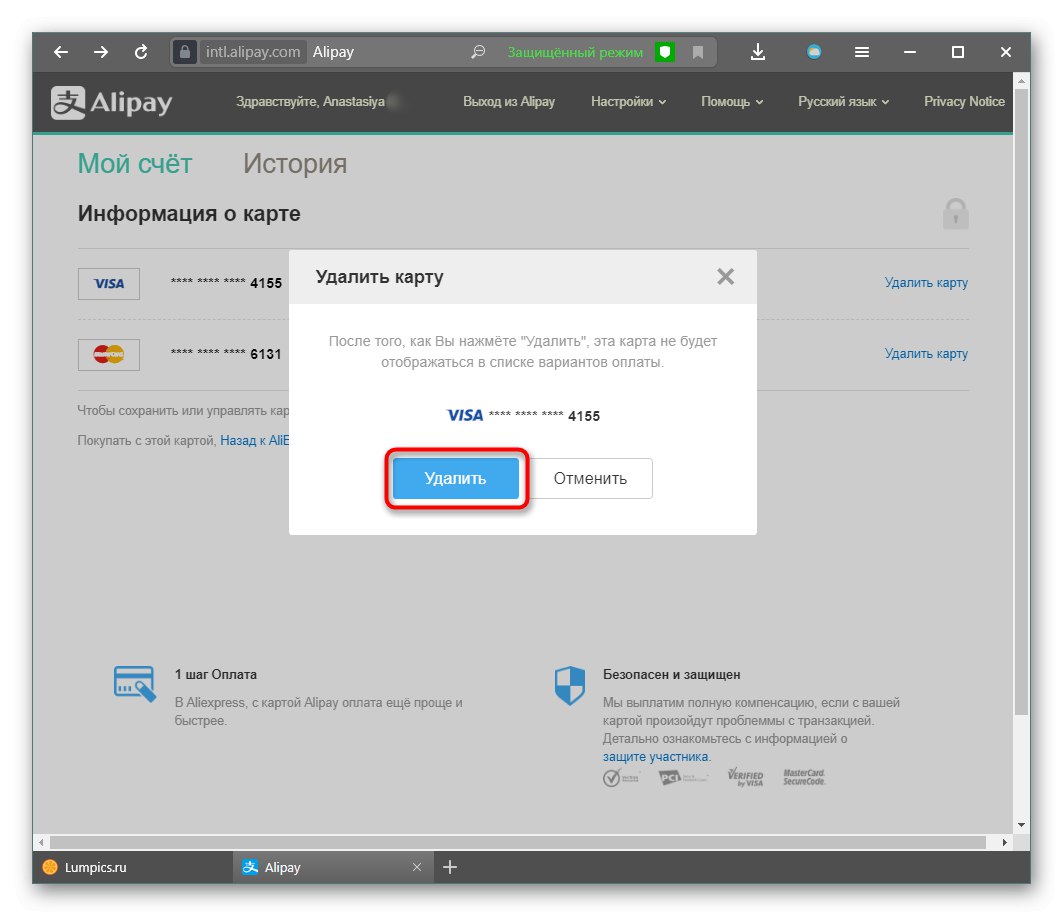Open the reader/search icon in the address bar
This screenshot has width=1063, height=916.
(478, 52)
